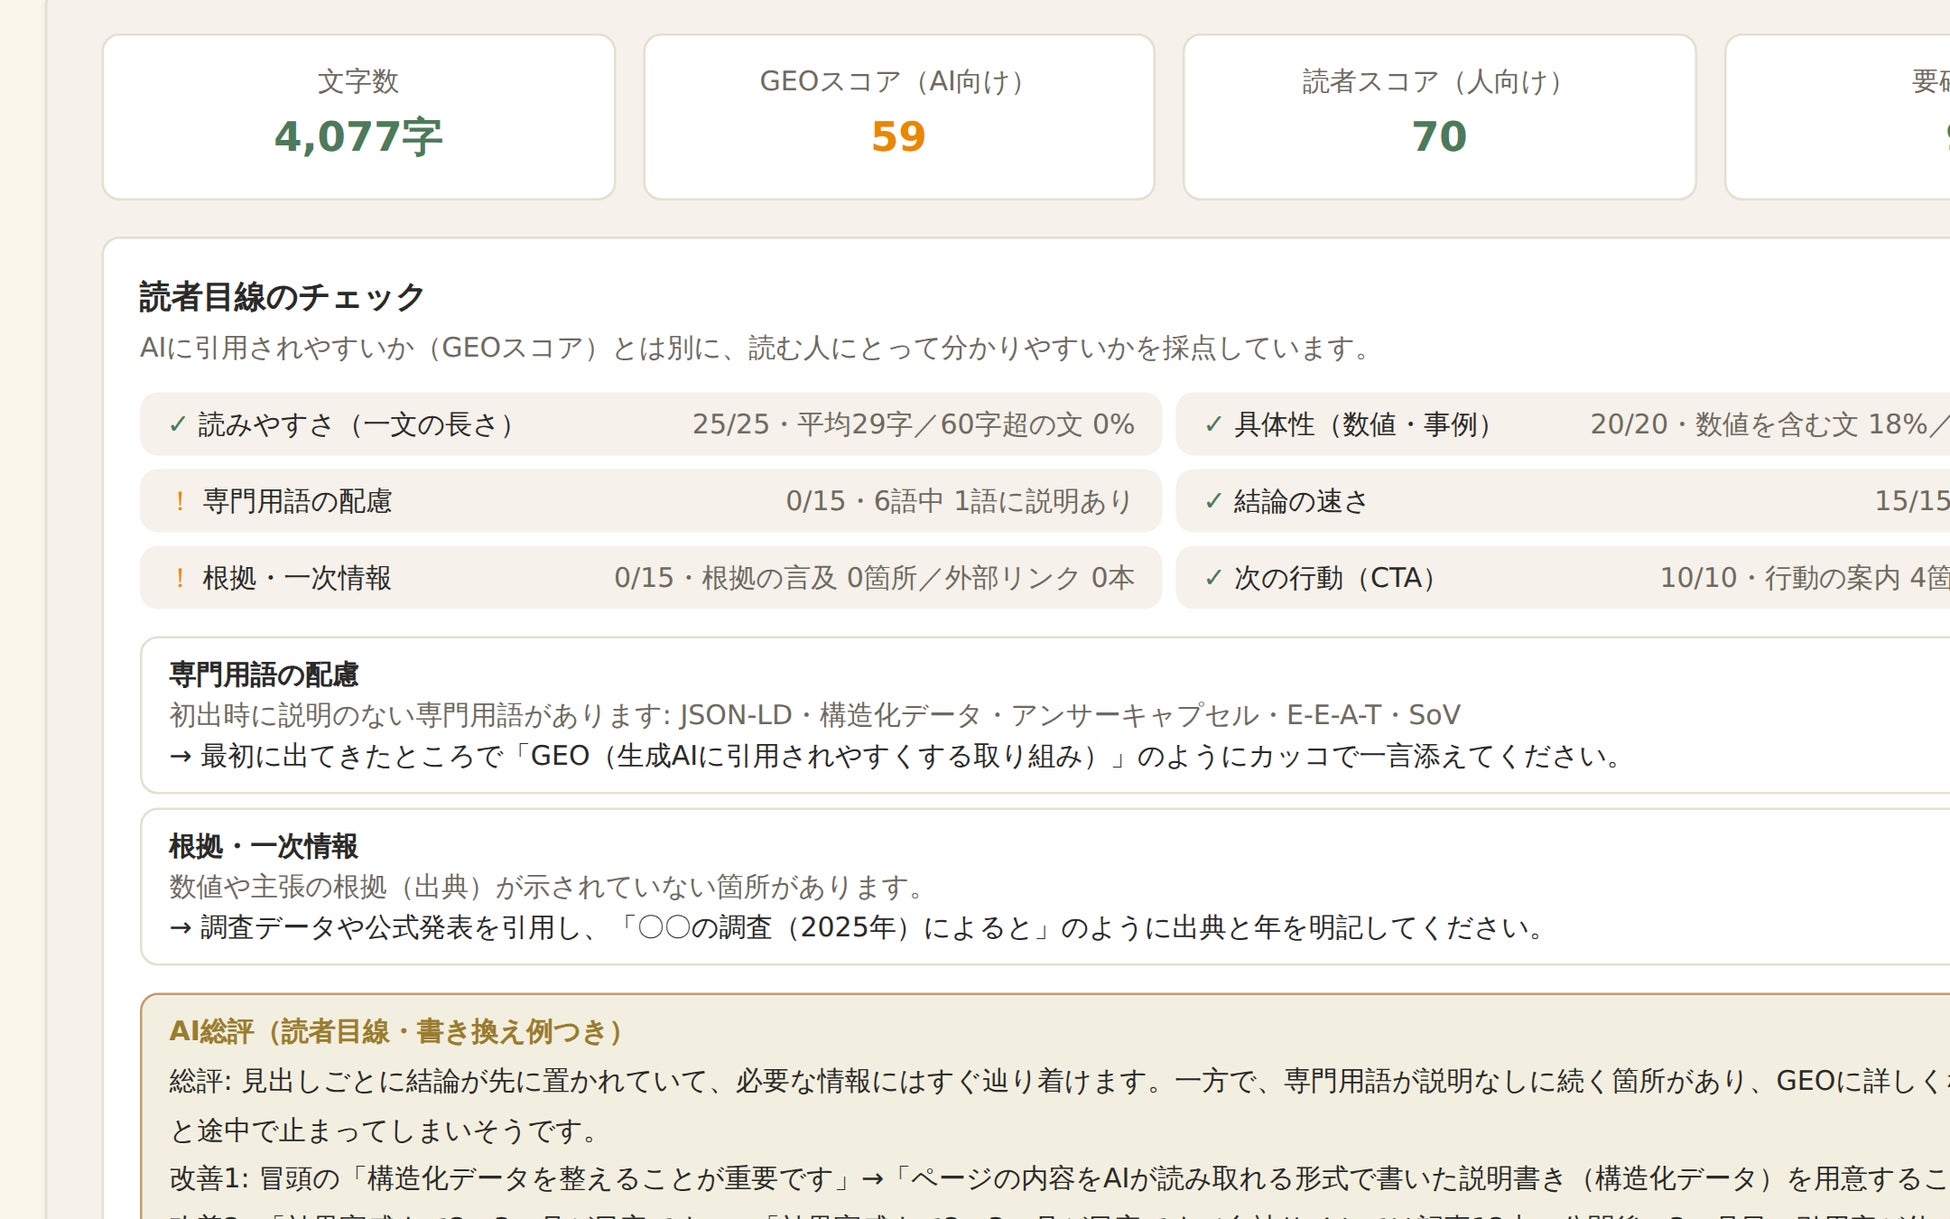Open the GEOスコア（AI向け）card
Image resolution: width=1950 pixels, height=1219 pixels.
(899, 117)
